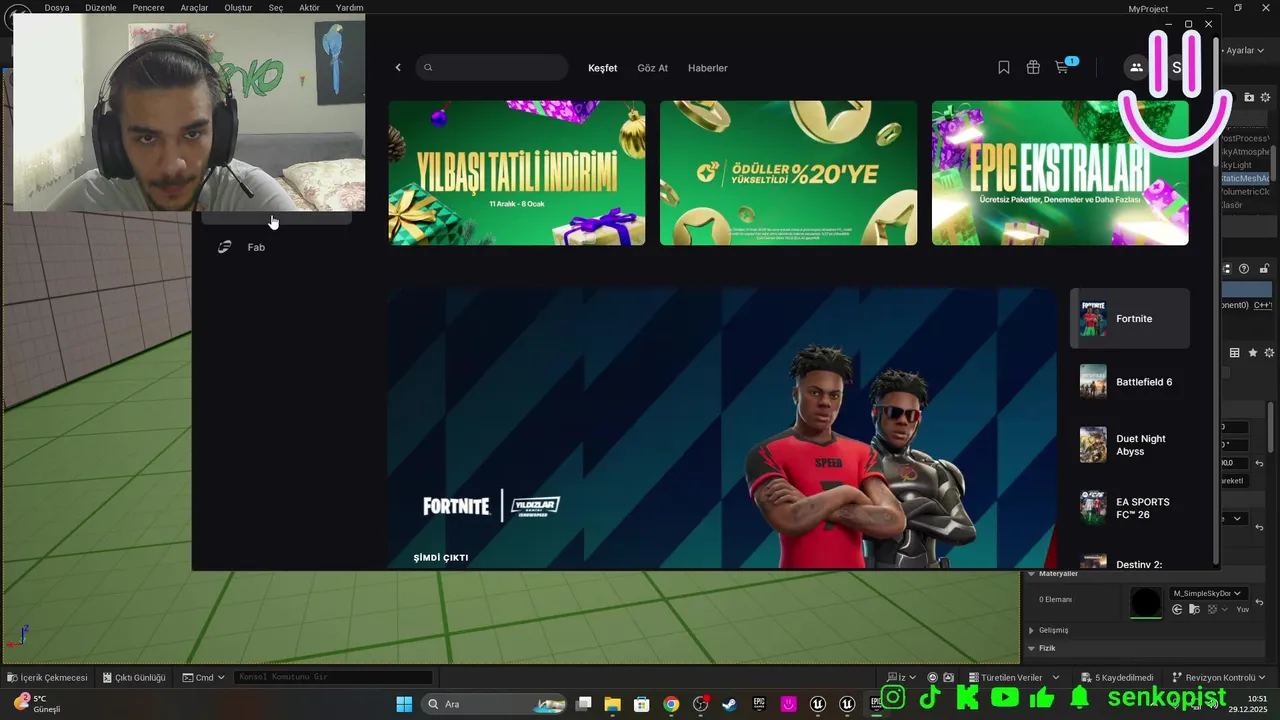Select Duet Night Abyss in featured list
Screen dimensions: 1280x720
[x=1130, y=445]
